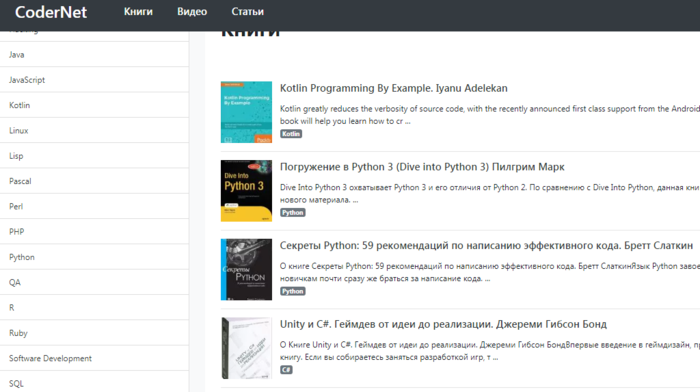
Task: Select the Java category
Action: click(94, 54)
